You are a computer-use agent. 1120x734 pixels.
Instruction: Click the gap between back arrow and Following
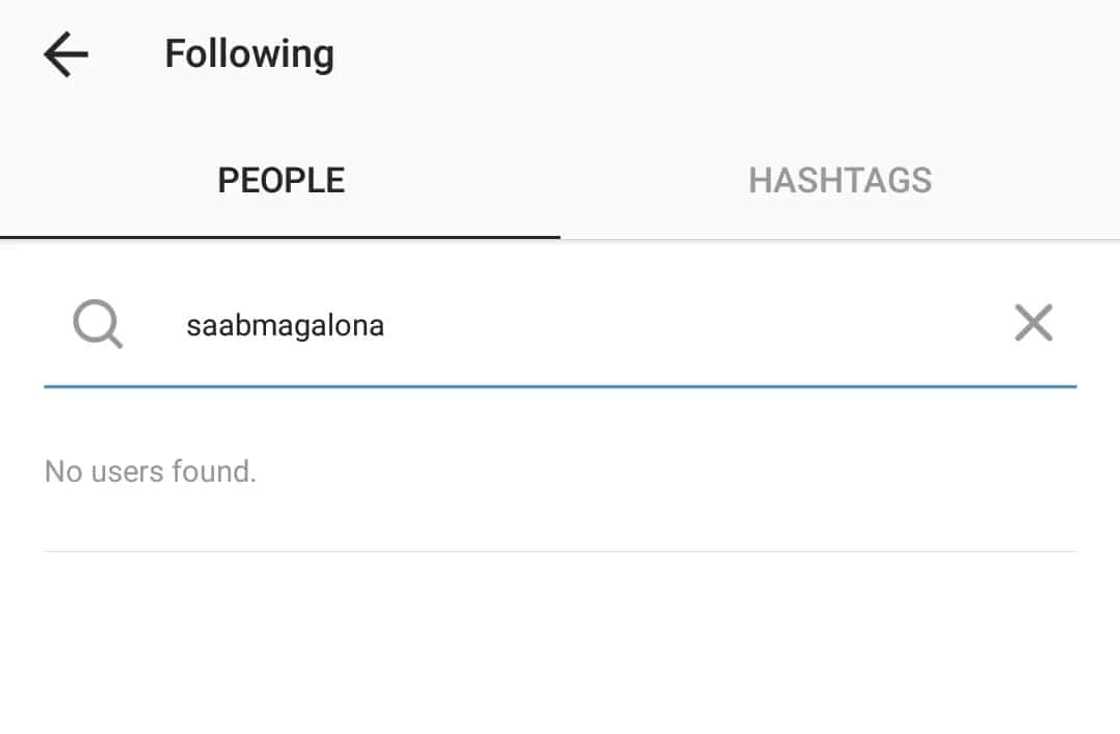(x=127, y=54)
